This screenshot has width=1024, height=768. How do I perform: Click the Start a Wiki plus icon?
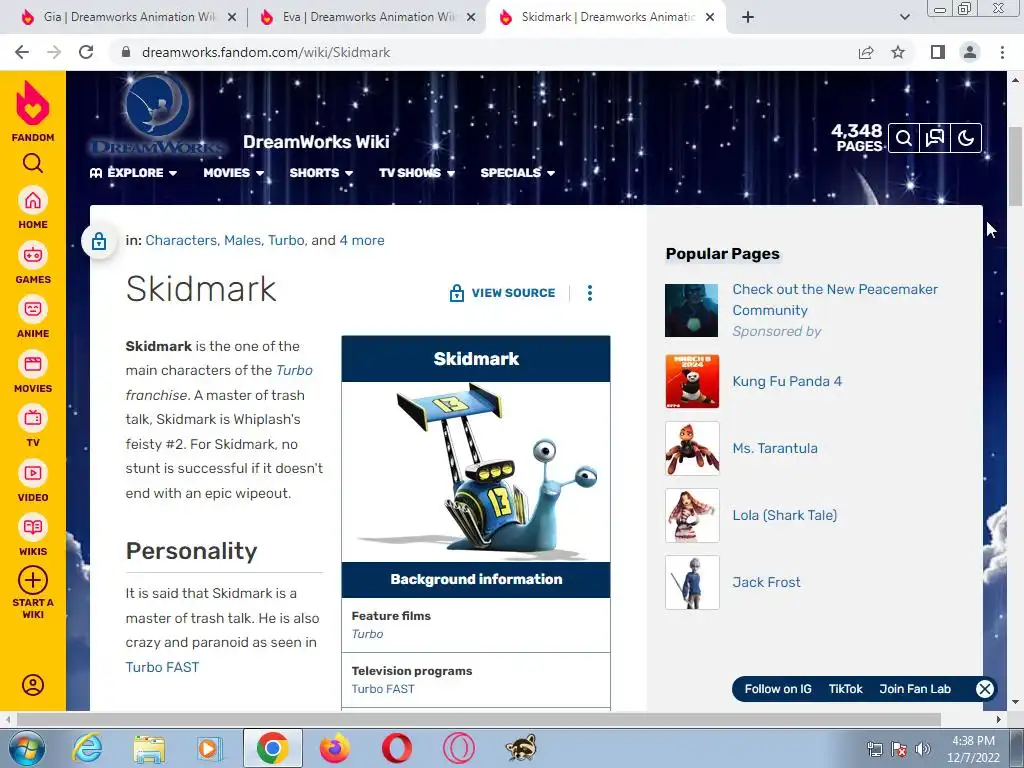point(33,580)
